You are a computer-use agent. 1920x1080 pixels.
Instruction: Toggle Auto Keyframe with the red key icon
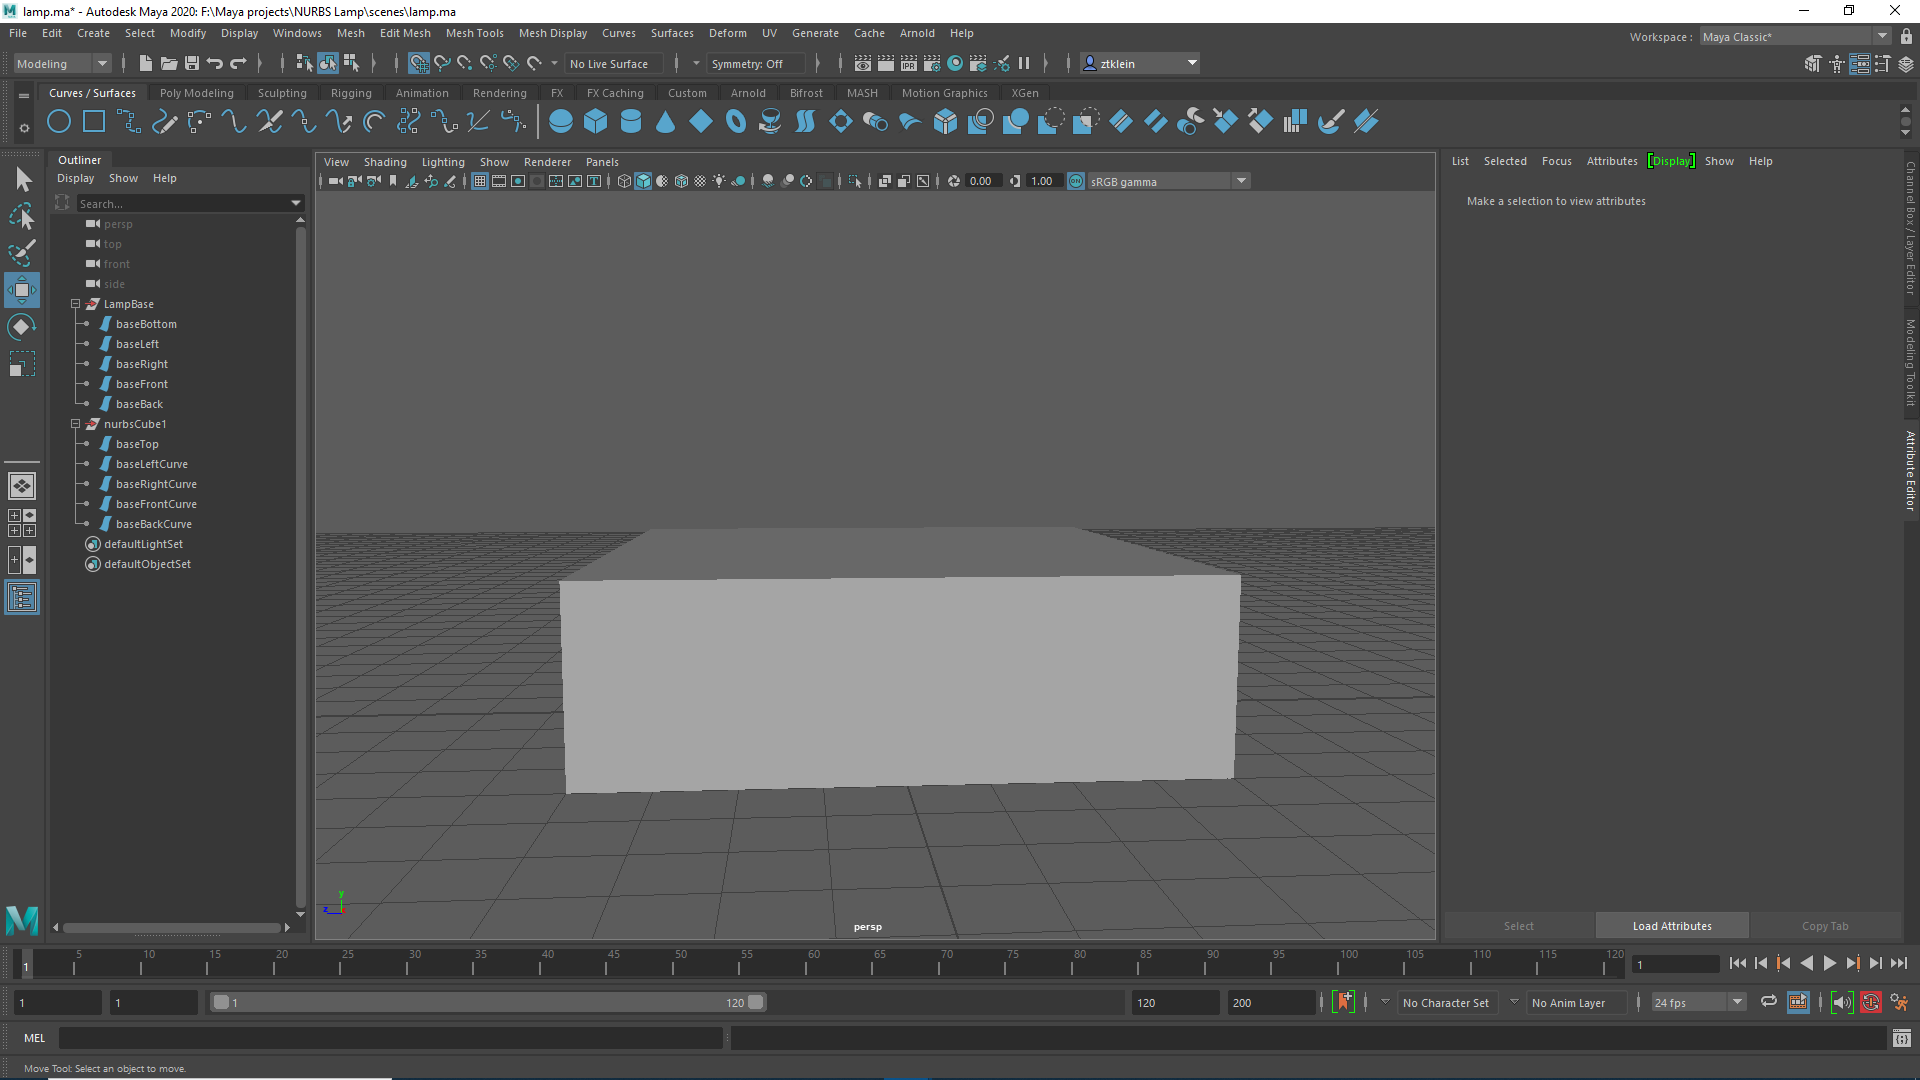click(x=1871, y=1002)
